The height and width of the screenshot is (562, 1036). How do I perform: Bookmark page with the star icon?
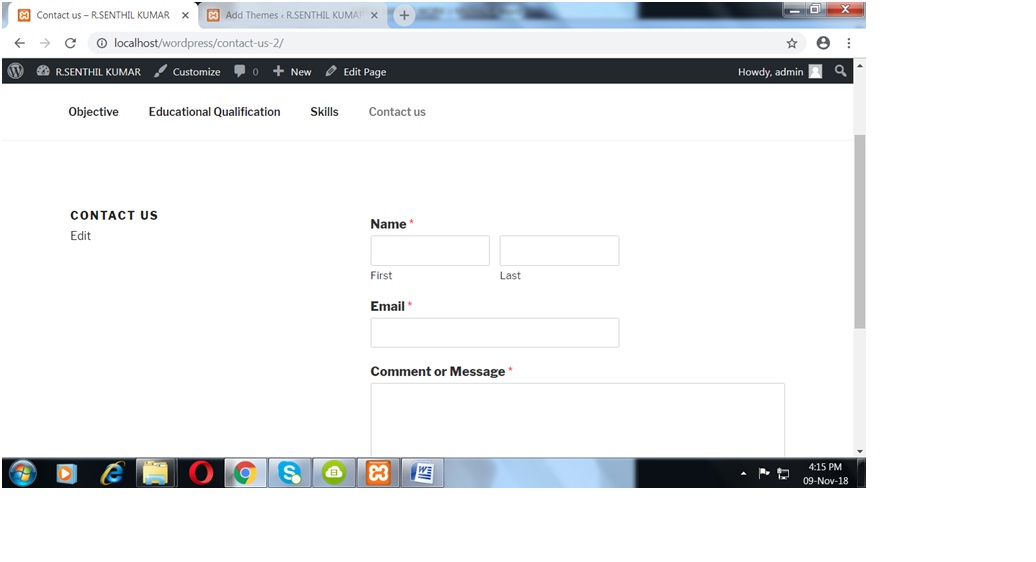pyautogui.click(x=792, y=43)
